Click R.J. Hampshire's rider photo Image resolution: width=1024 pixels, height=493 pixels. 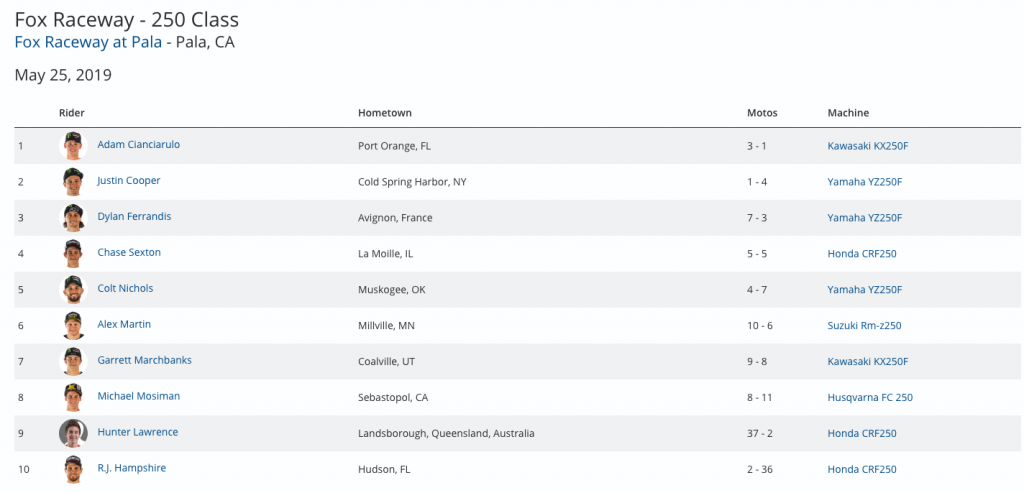click(x=73, y=470)
